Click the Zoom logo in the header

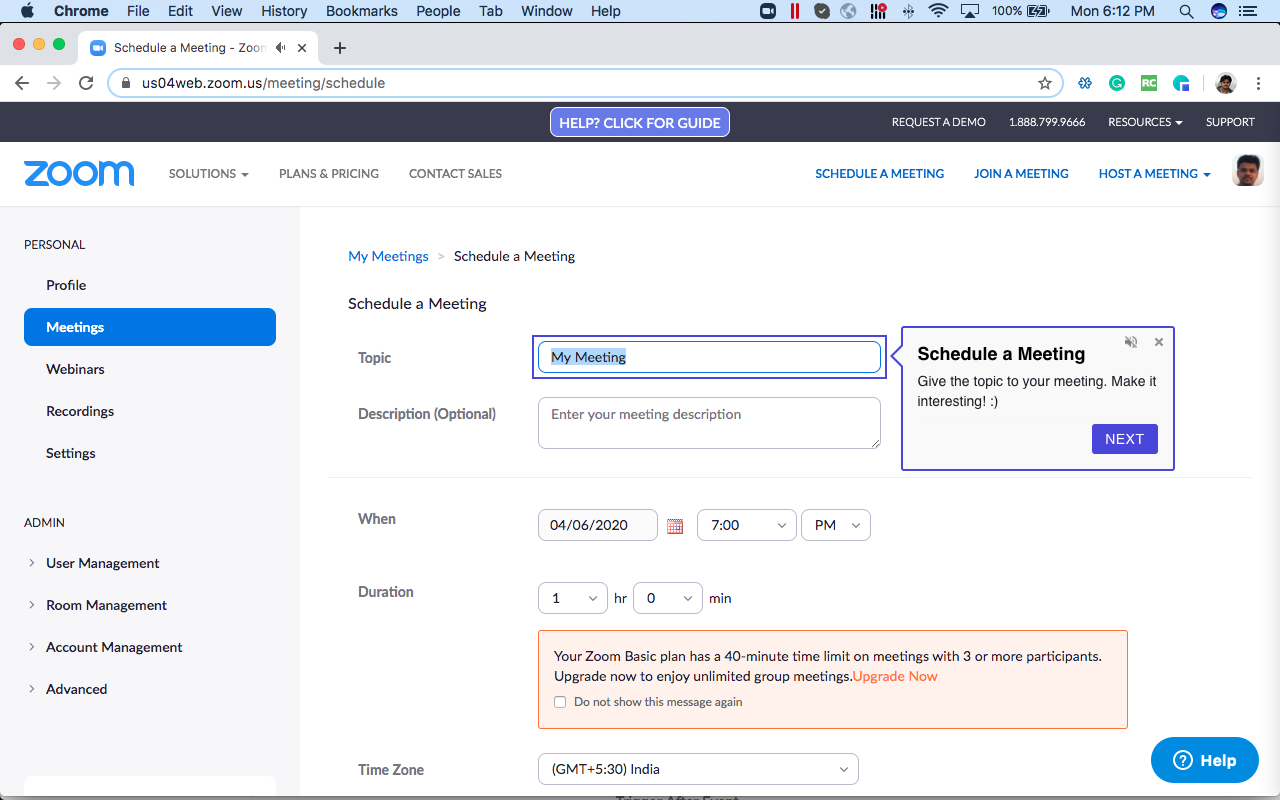point(79,173)
